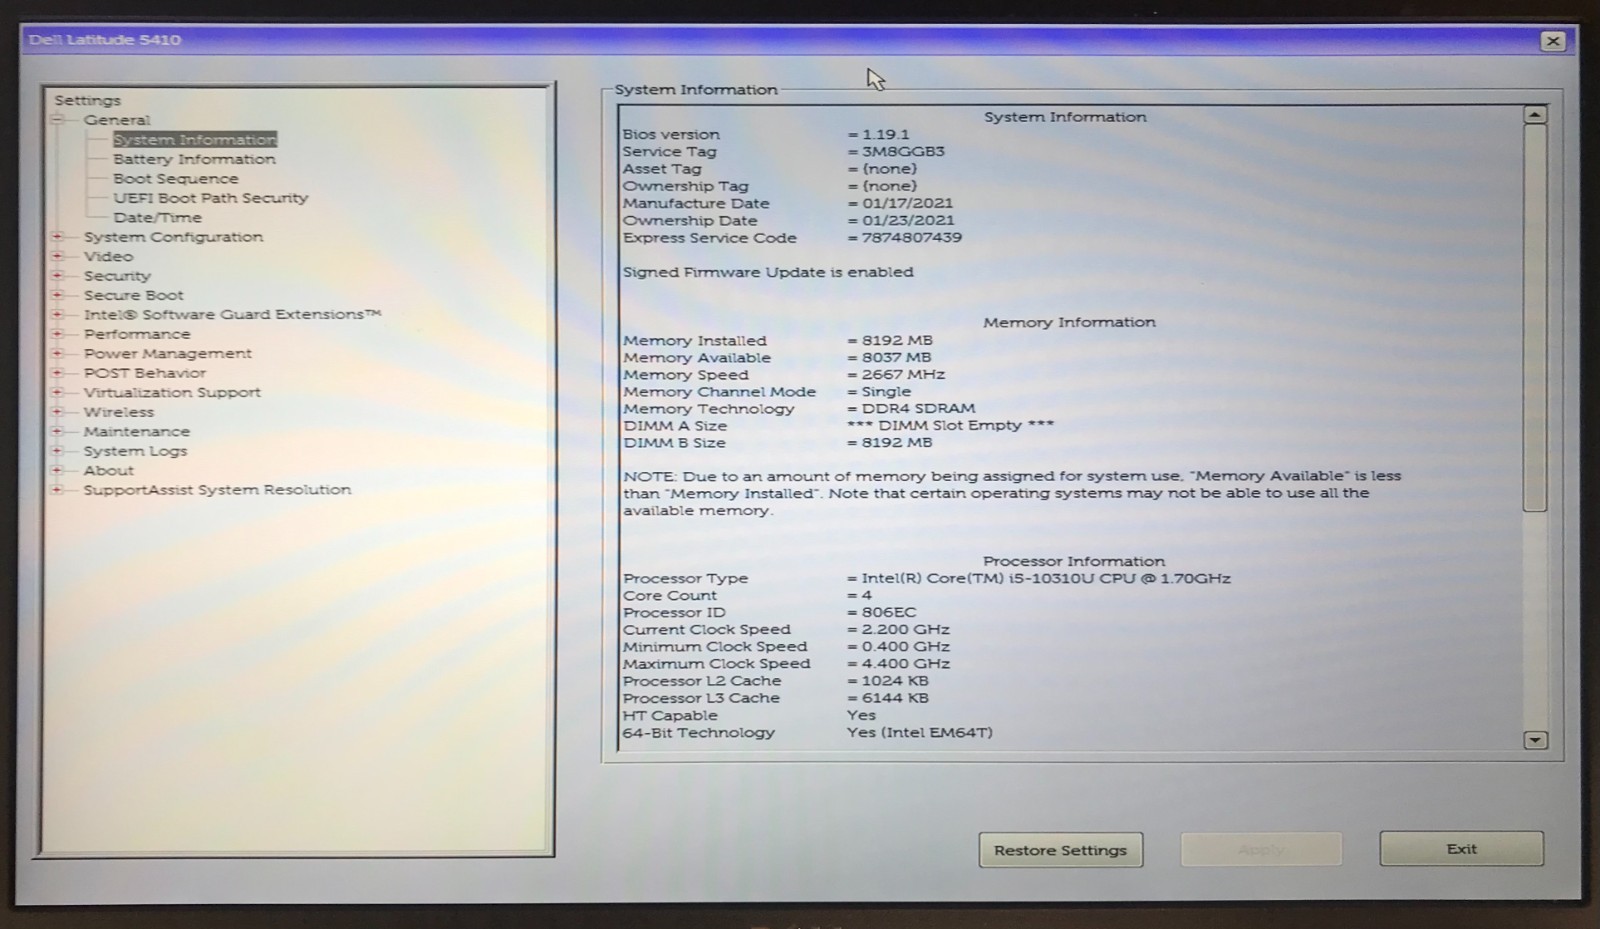
Task: Click Processor L3 Cache 6144 KB
Action: point(895,698)
